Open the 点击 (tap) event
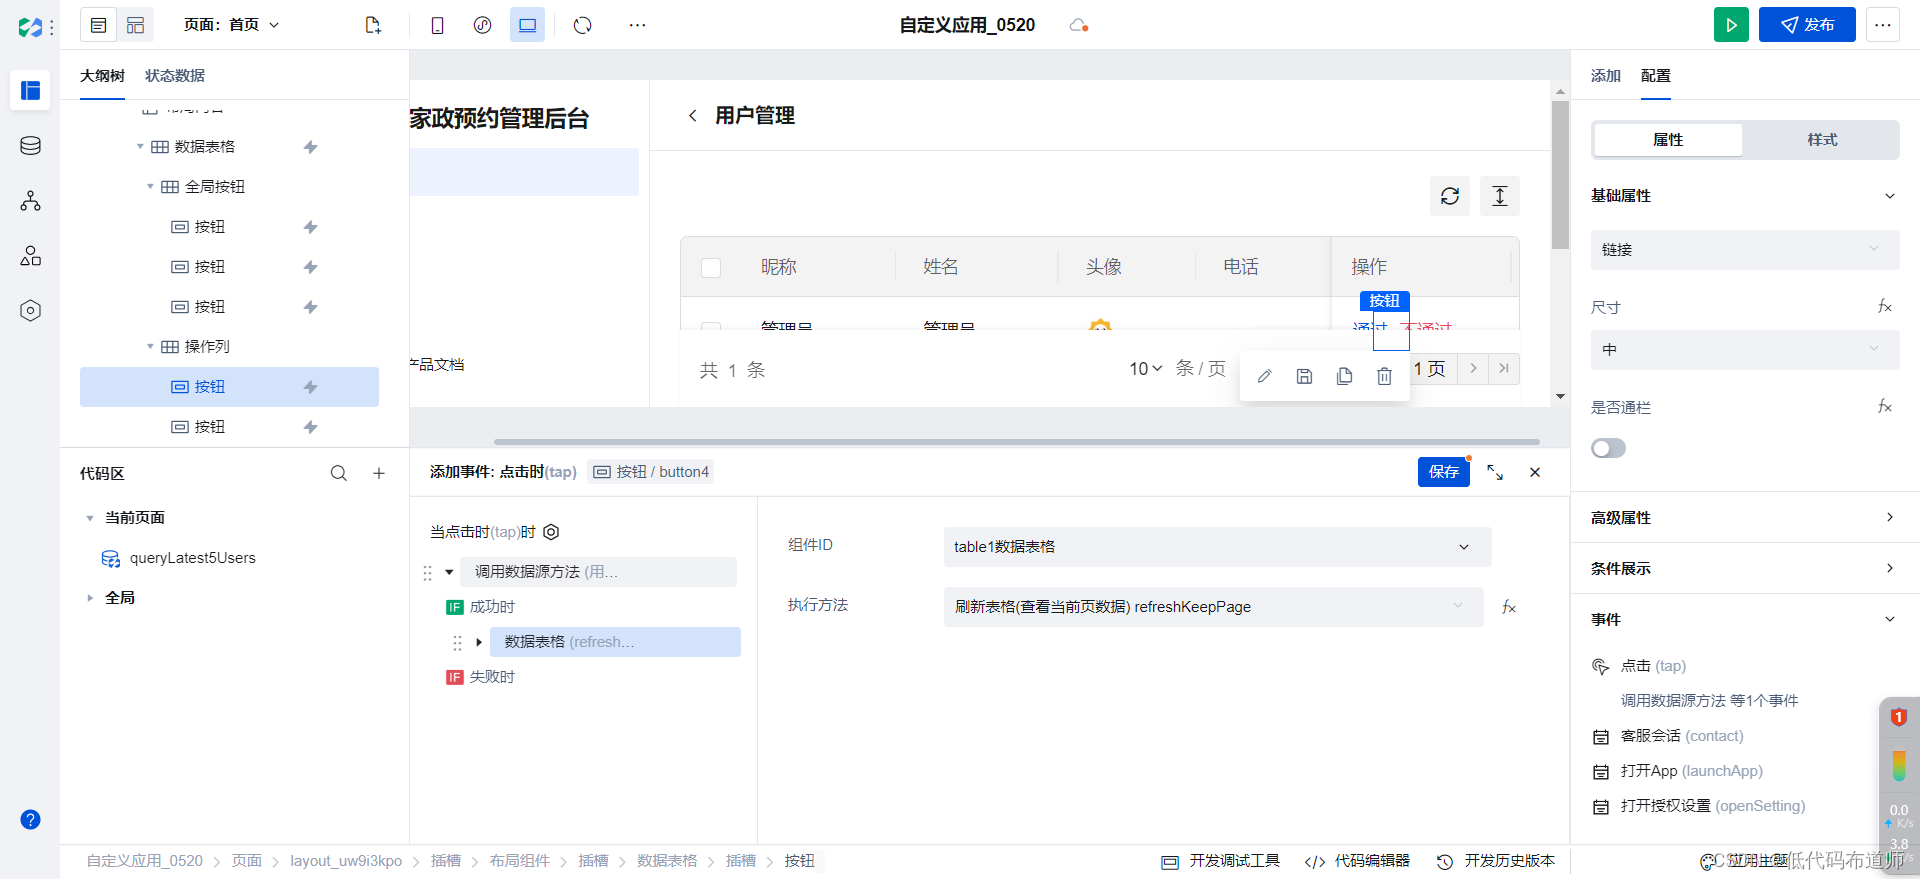The image size is (1920, 879). [1653, 666]
